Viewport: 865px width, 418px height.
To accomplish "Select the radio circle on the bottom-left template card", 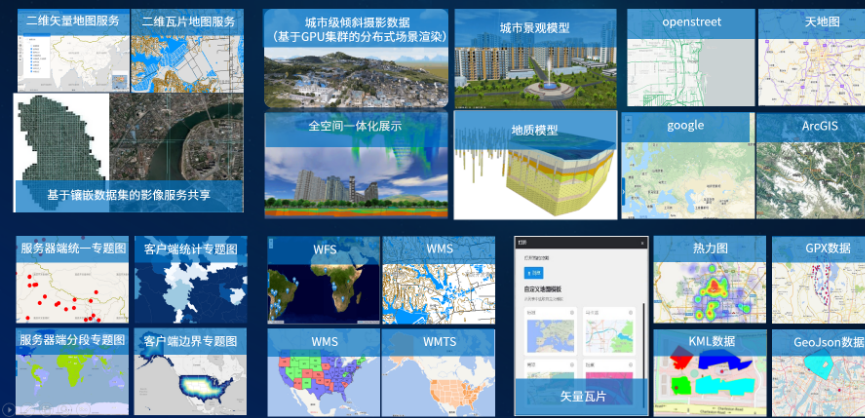I will click(x=572, y=365).
